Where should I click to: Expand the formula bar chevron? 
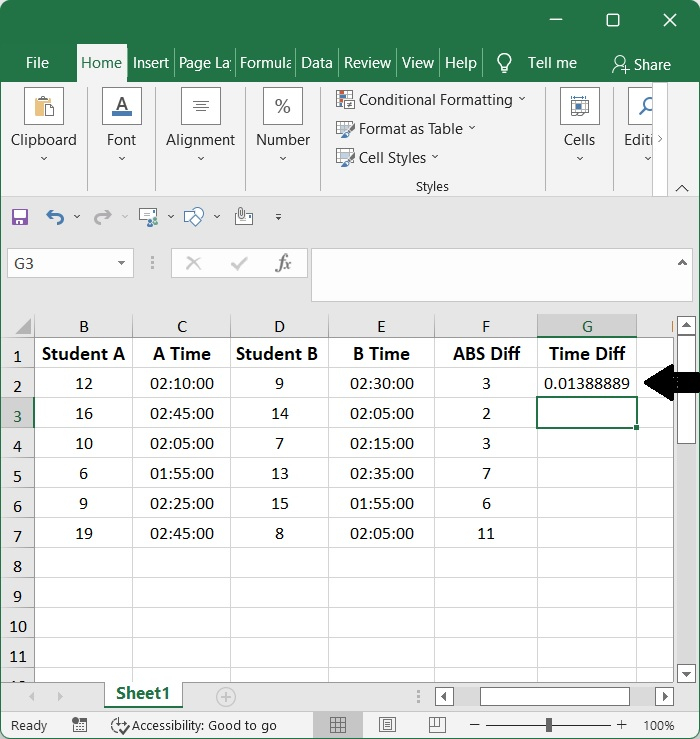[682, 263]
